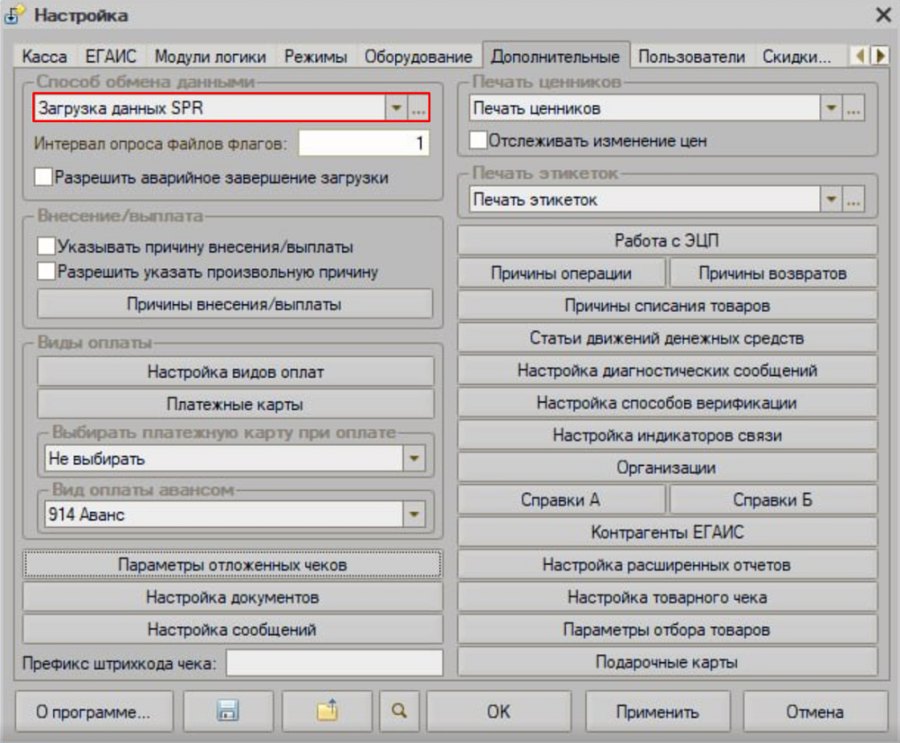Click the OK button

pos(498,711)
